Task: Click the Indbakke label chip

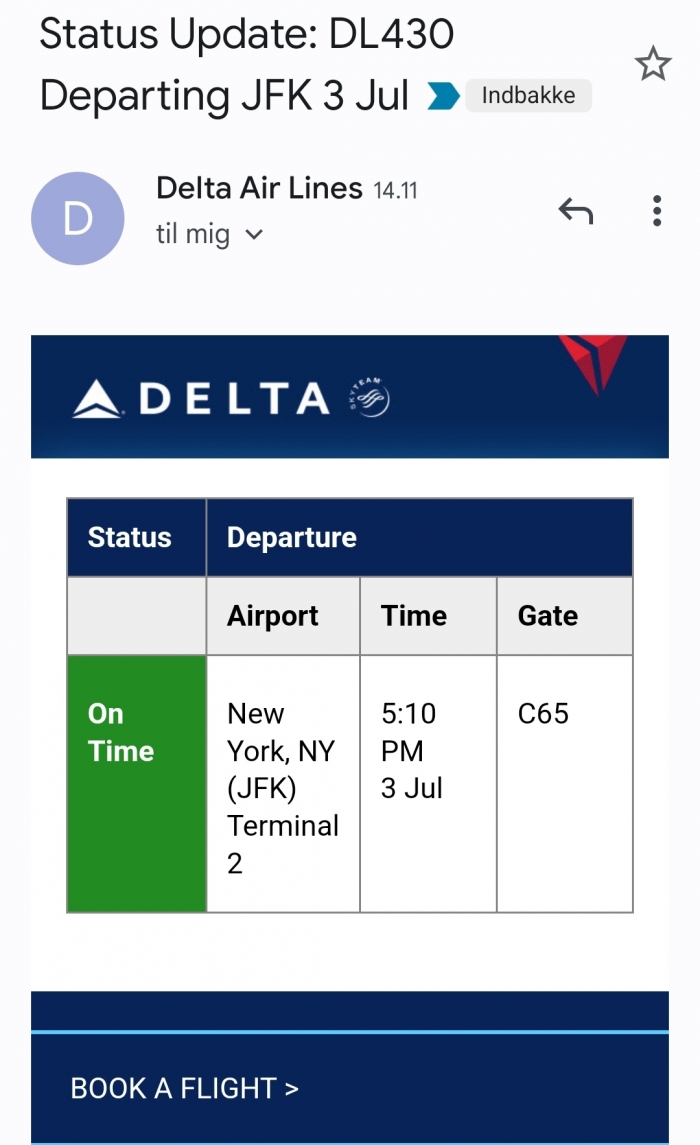Action: (528, 96)
